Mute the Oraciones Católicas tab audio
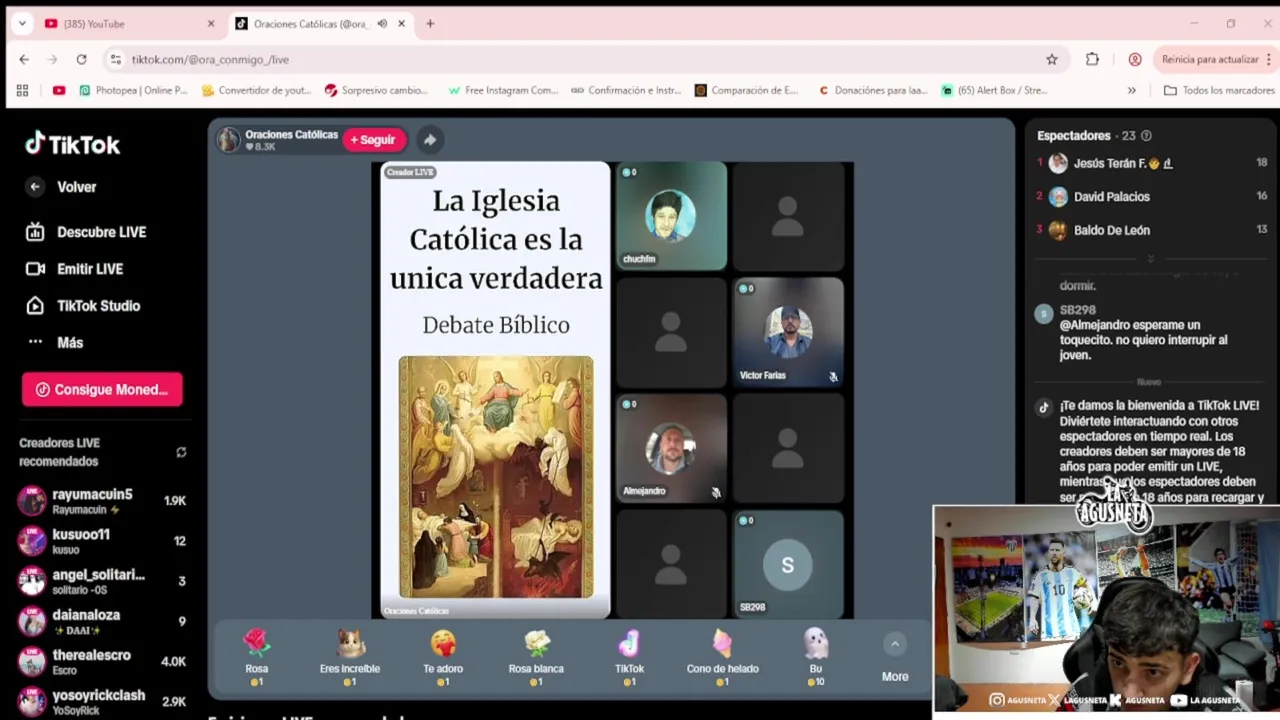The width and height of the screenshot is (1280, 720). pos(382,24)
